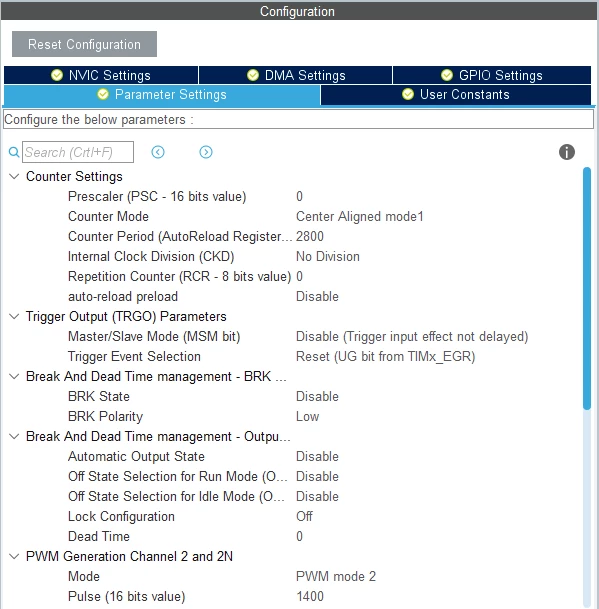The image size is (599, 609).
Task: Open PWM Mode value PWM mode 2
Action: tap(336, 576)
